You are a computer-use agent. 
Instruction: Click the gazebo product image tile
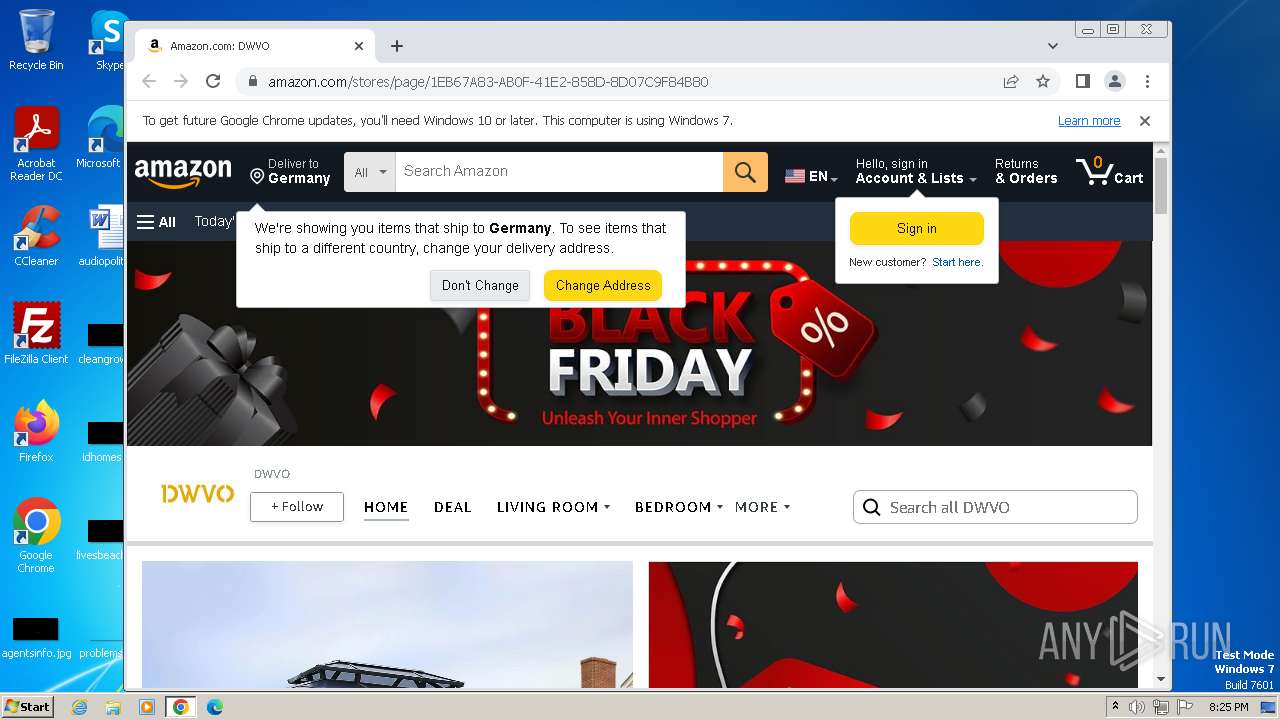pyautogui.click(x=387, y=624)
